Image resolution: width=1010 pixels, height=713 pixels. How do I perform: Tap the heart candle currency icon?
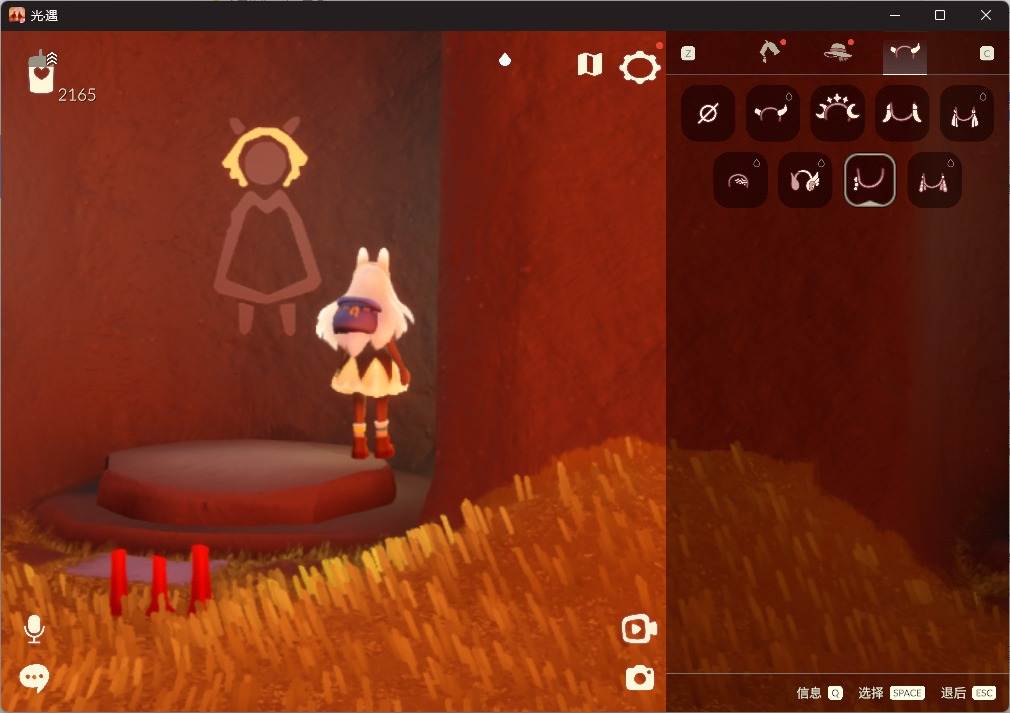[x=41, y=73]
